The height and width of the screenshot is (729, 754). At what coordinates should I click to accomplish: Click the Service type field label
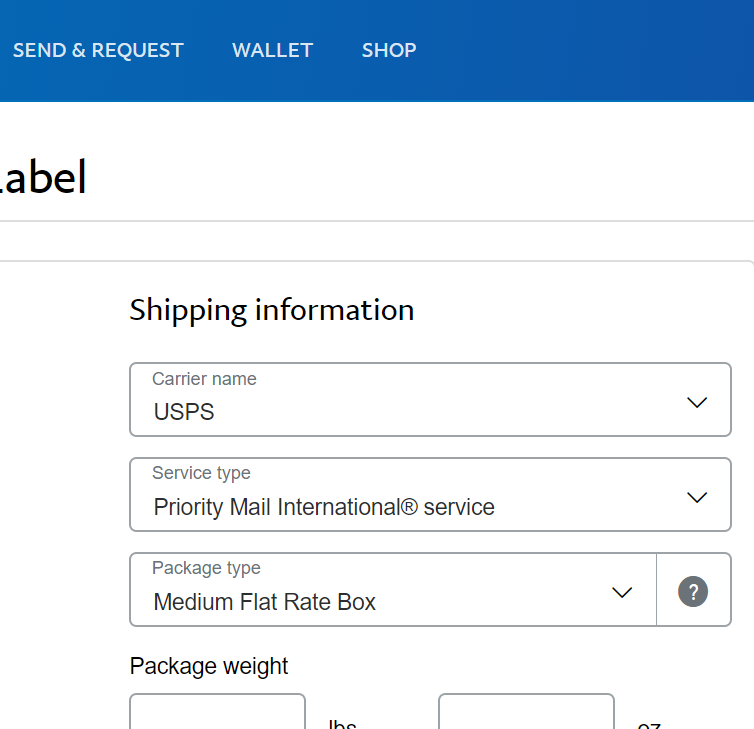(201, 473)
